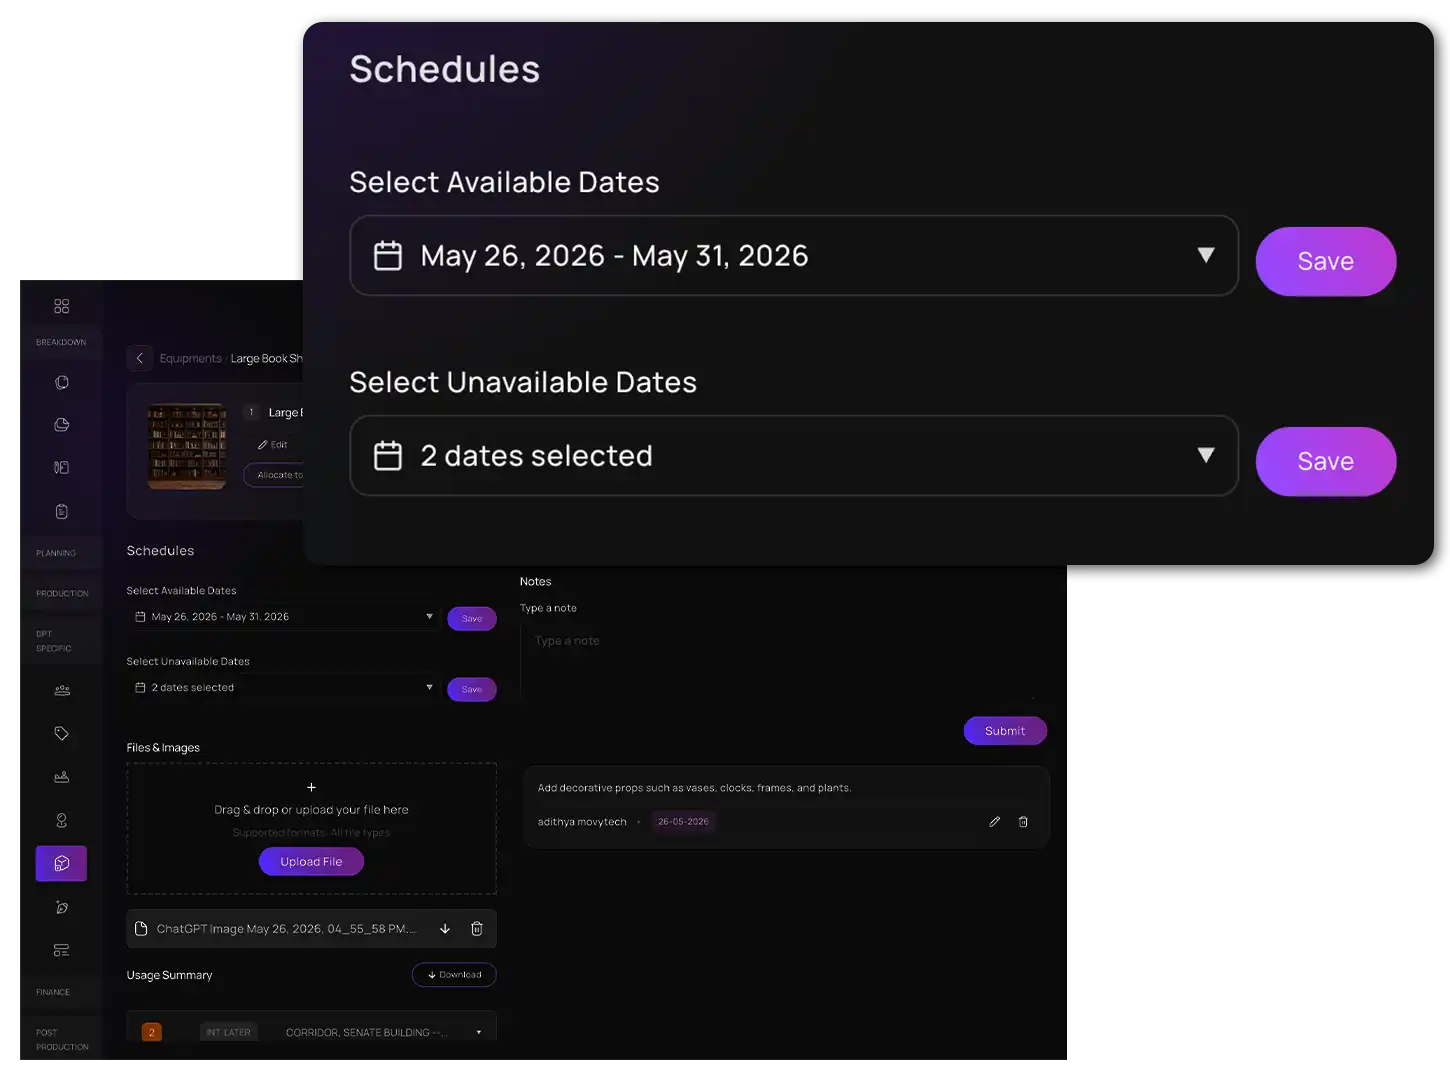Click the Upload File button
This screenshot has width=1450, height=1080.
311,862
